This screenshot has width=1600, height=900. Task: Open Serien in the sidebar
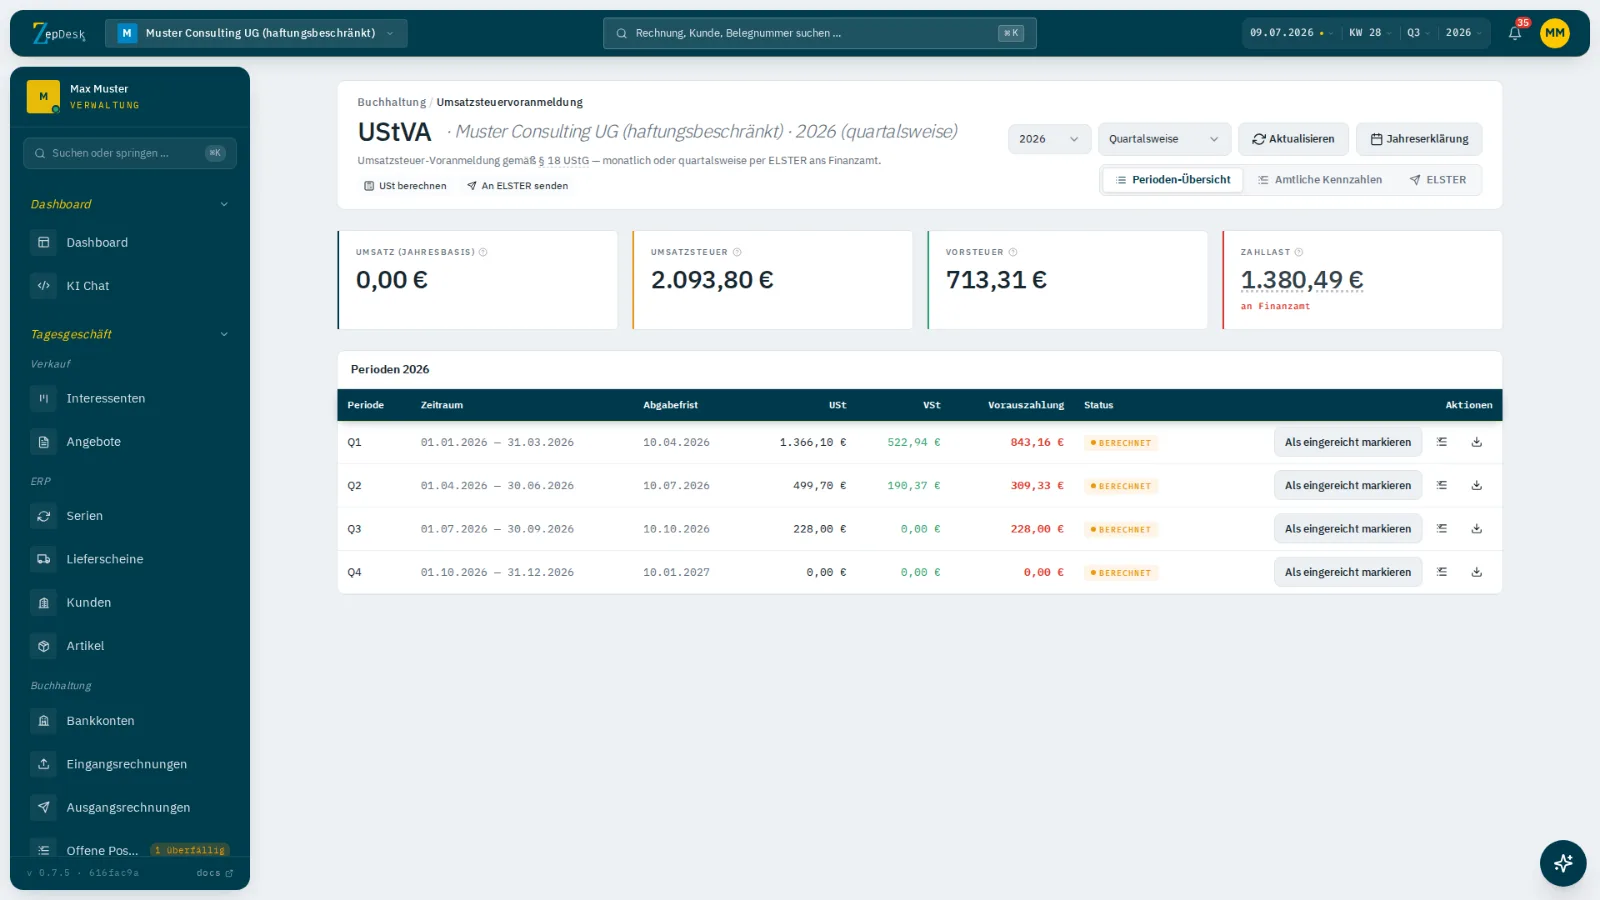click(x=130, y=516)
